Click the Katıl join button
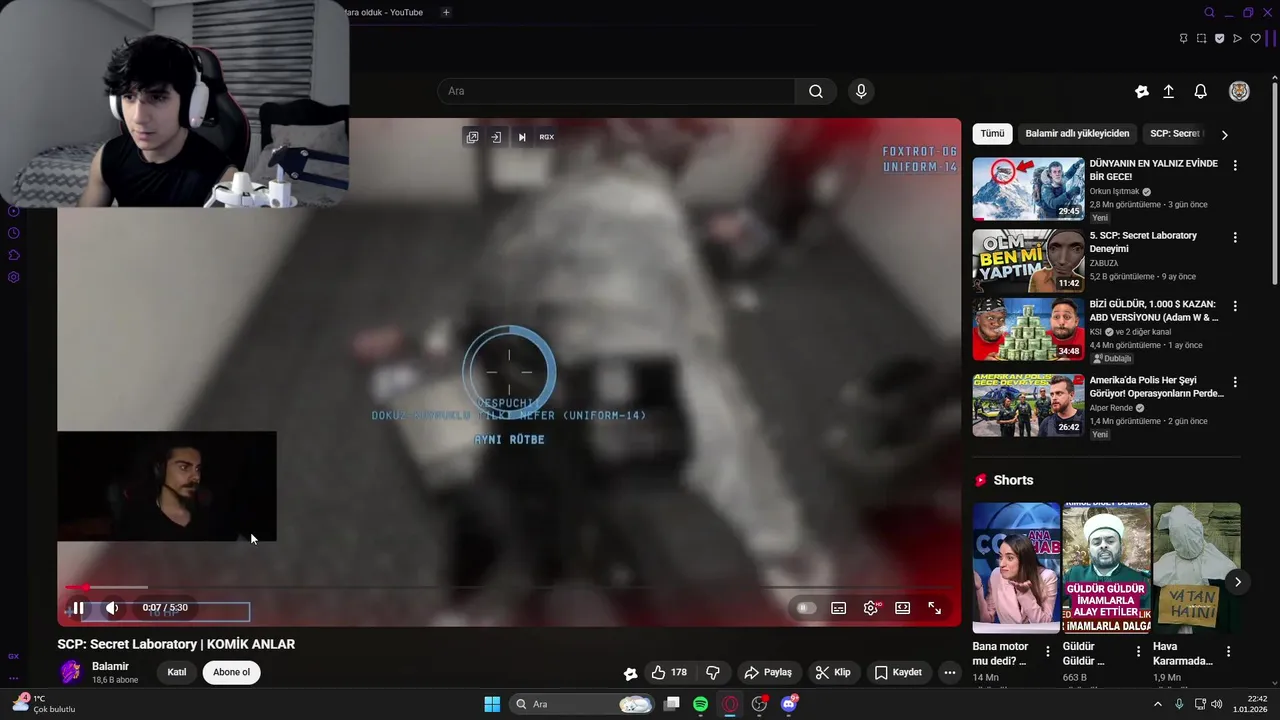1280x720 pixels. [x=177, y=672]
